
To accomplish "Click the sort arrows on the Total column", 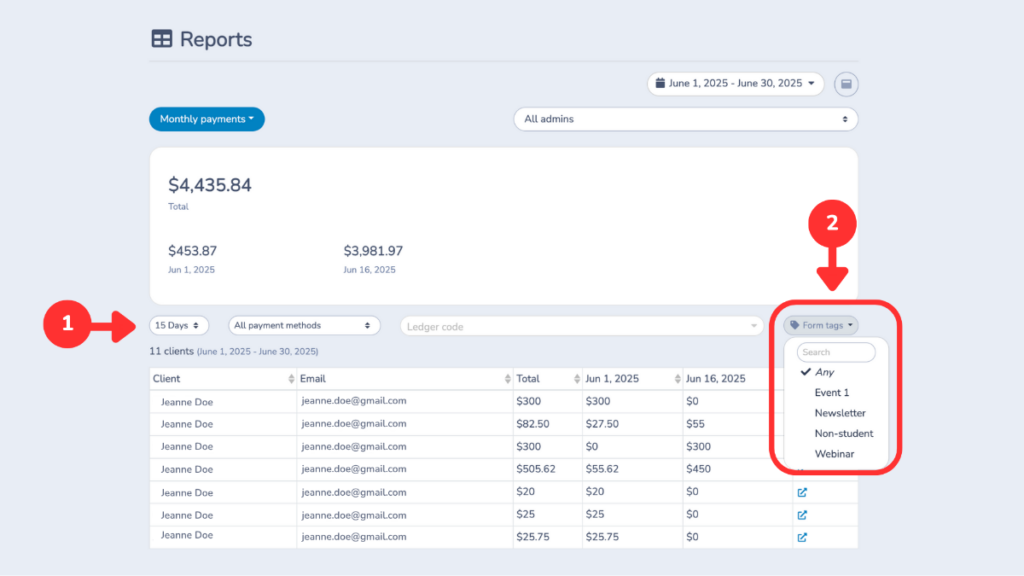I will (x=578, y=378).
